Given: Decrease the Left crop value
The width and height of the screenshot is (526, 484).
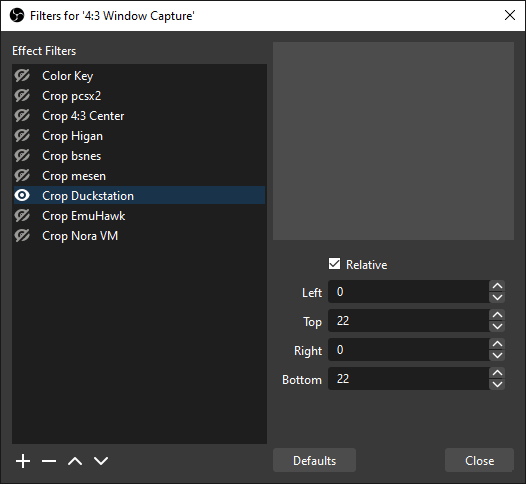Looking at the screenshot, I should 497,297.
